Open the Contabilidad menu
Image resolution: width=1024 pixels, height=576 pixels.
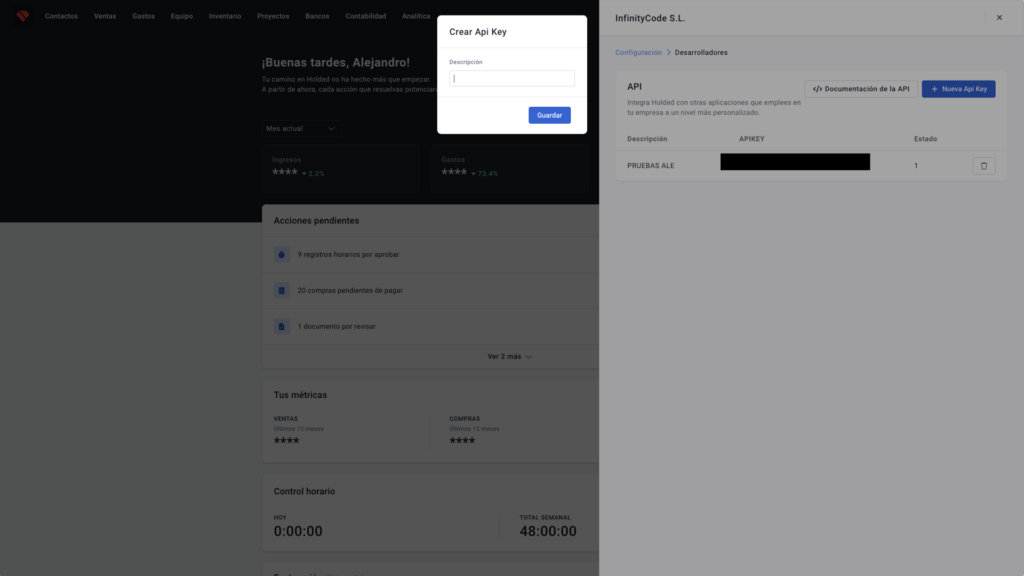coord(366,16)
